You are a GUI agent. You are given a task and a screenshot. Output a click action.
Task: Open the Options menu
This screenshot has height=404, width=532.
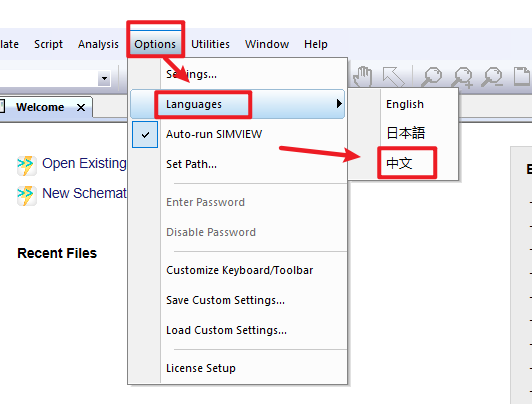point(155,44)
